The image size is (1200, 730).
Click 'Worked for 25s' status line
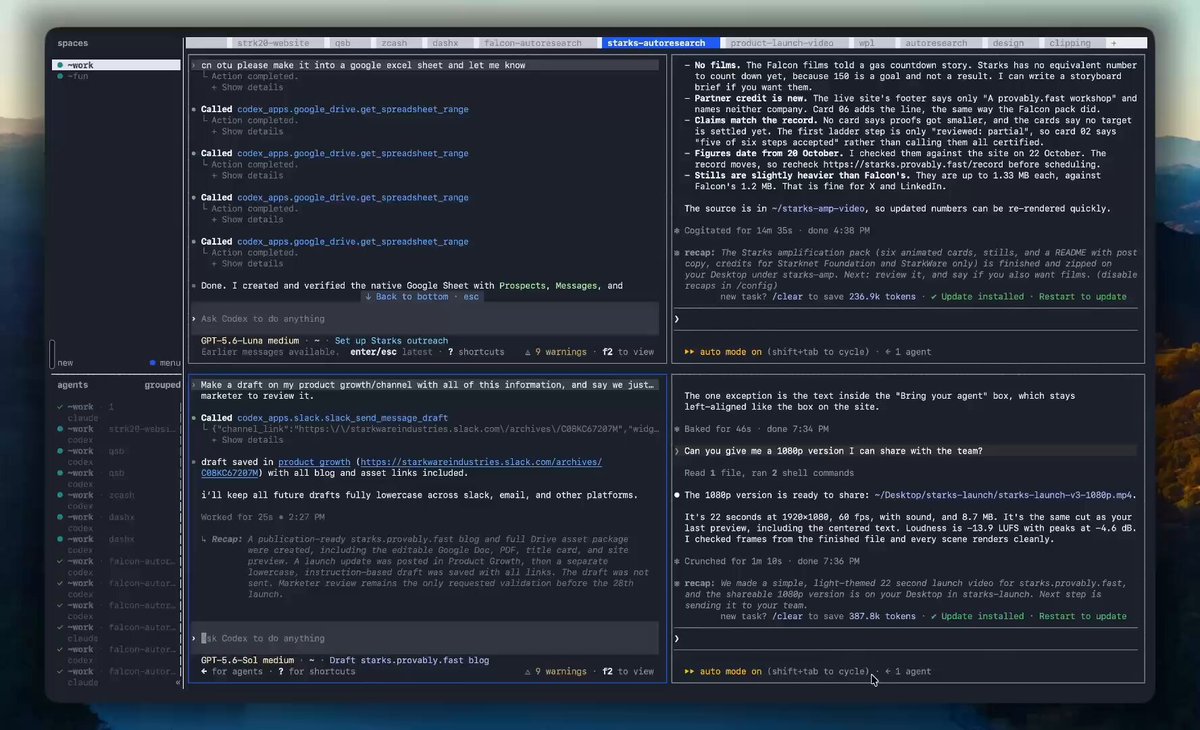coord(236,517)
